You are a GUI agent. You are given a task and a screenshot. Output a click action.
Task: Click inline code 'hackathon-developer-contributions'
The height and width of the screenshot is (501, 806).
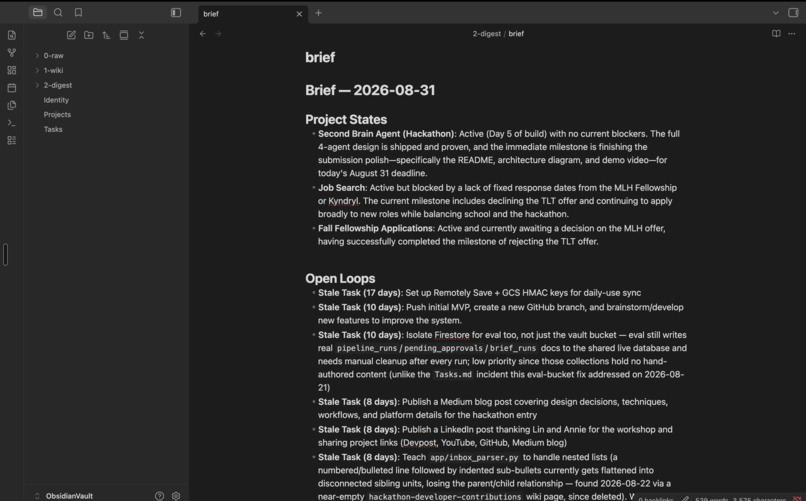pos(445,497)
